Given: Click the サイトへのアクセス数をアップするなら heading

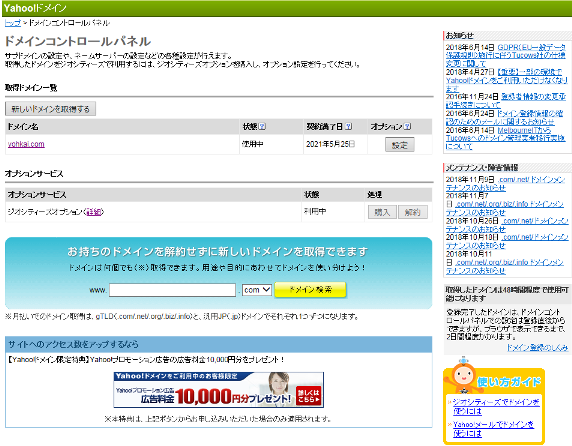Looking at the screenshot, I should (x=73, y=344).
